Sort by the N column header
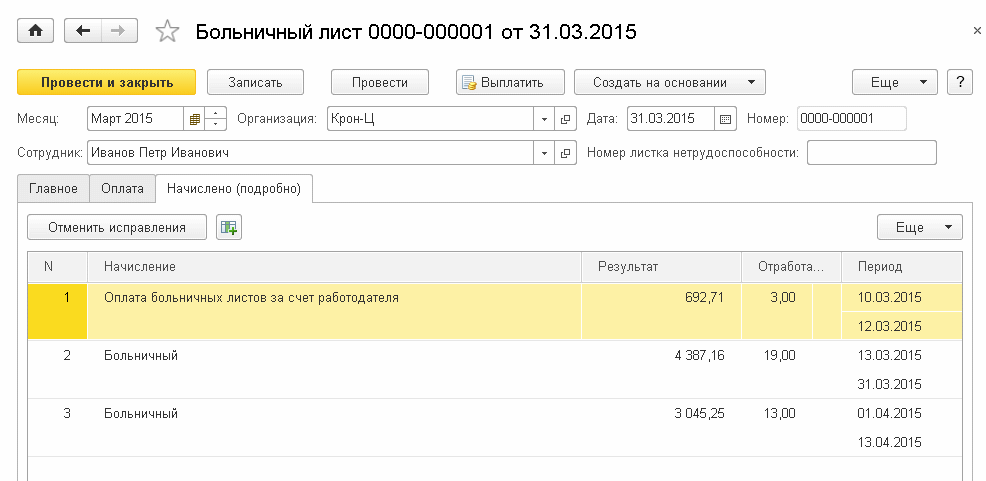986x481 pixels. 57,267
